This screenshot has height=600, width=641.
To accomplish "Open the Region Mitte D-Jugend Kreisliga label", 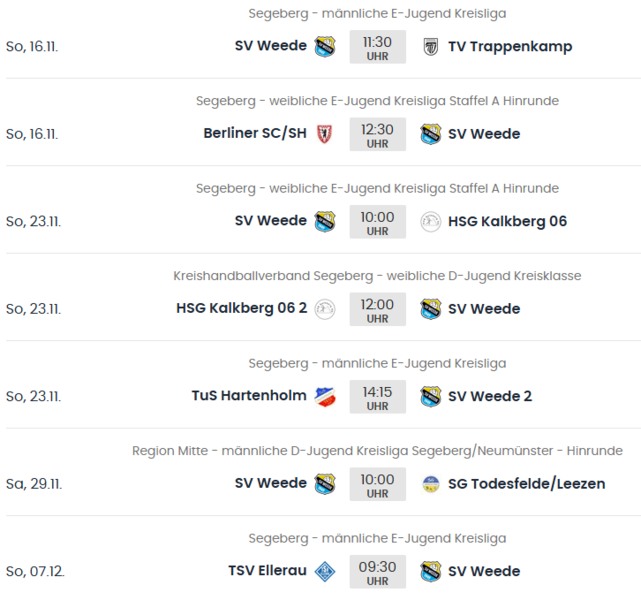I will [x=377, y=451].
